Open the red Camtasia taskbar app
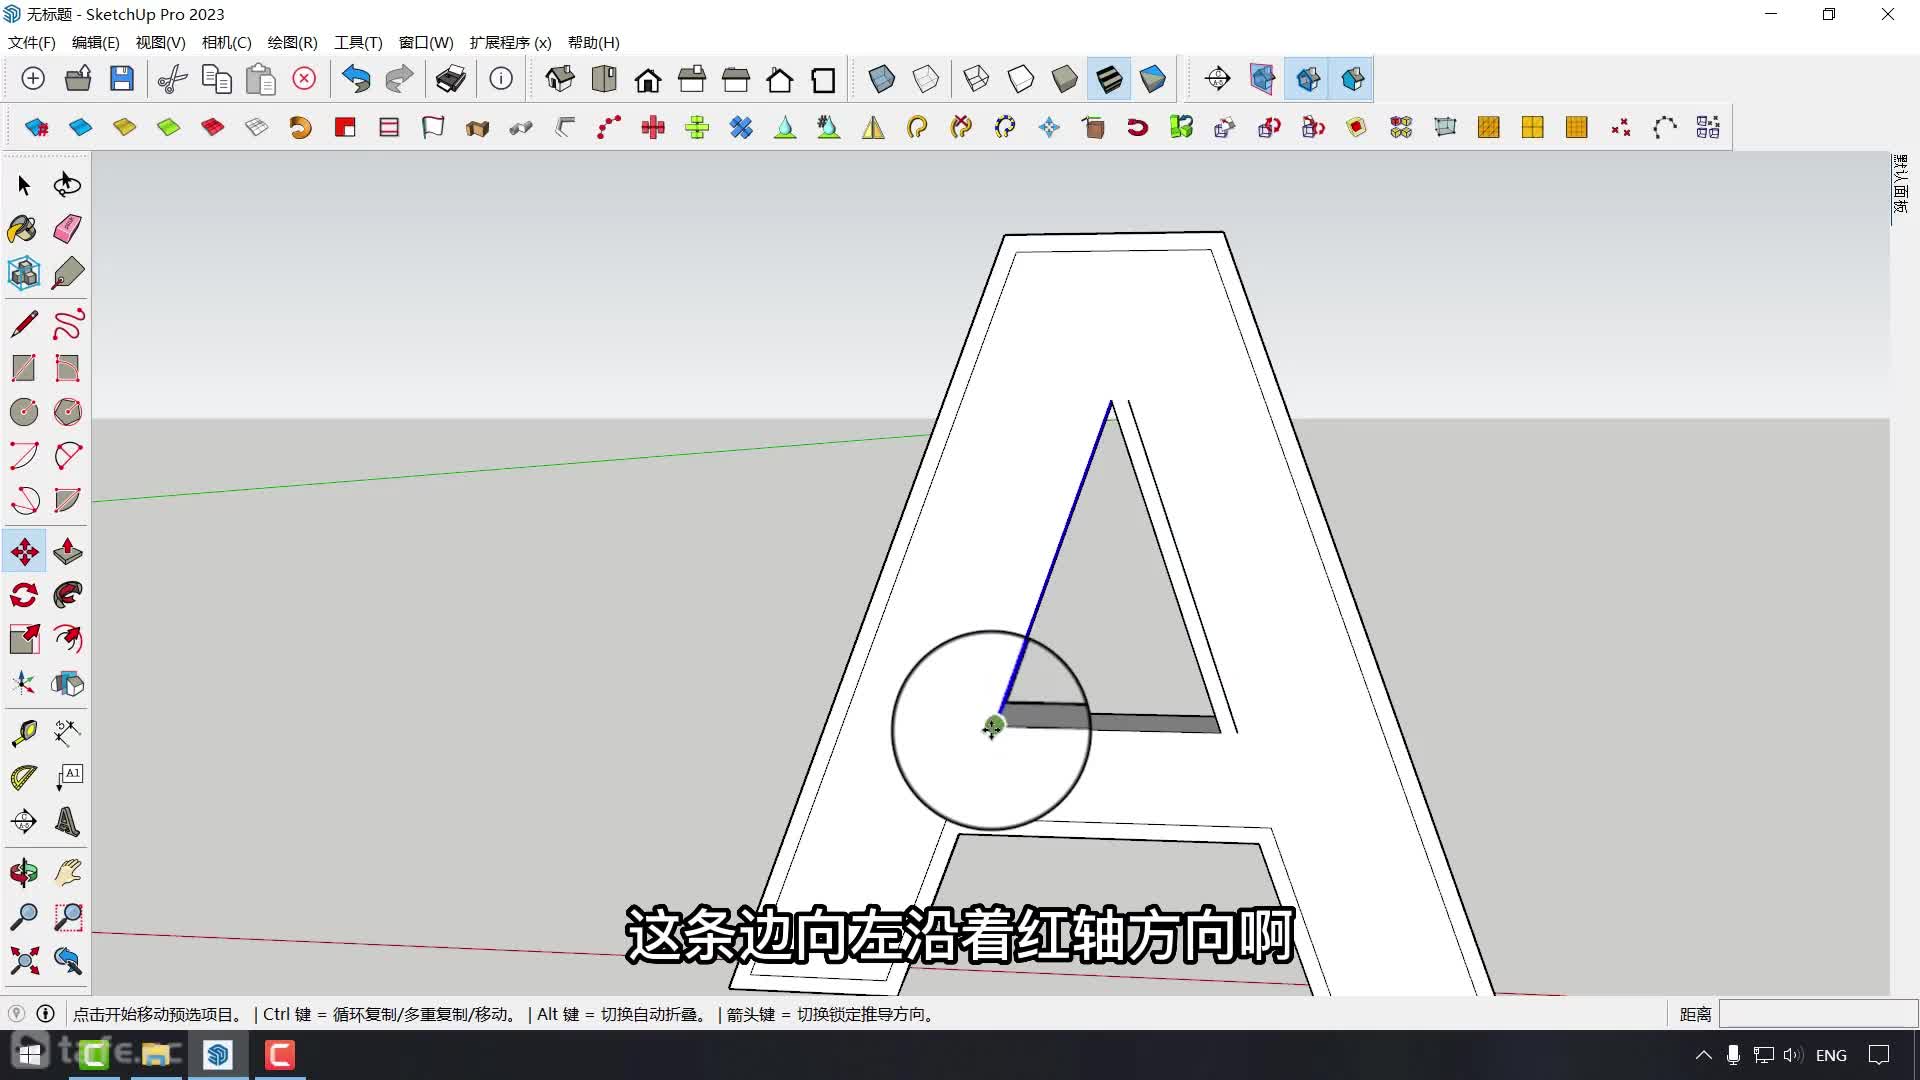Screen dimensions: 1920x1080 click(x=280, y=1055)
